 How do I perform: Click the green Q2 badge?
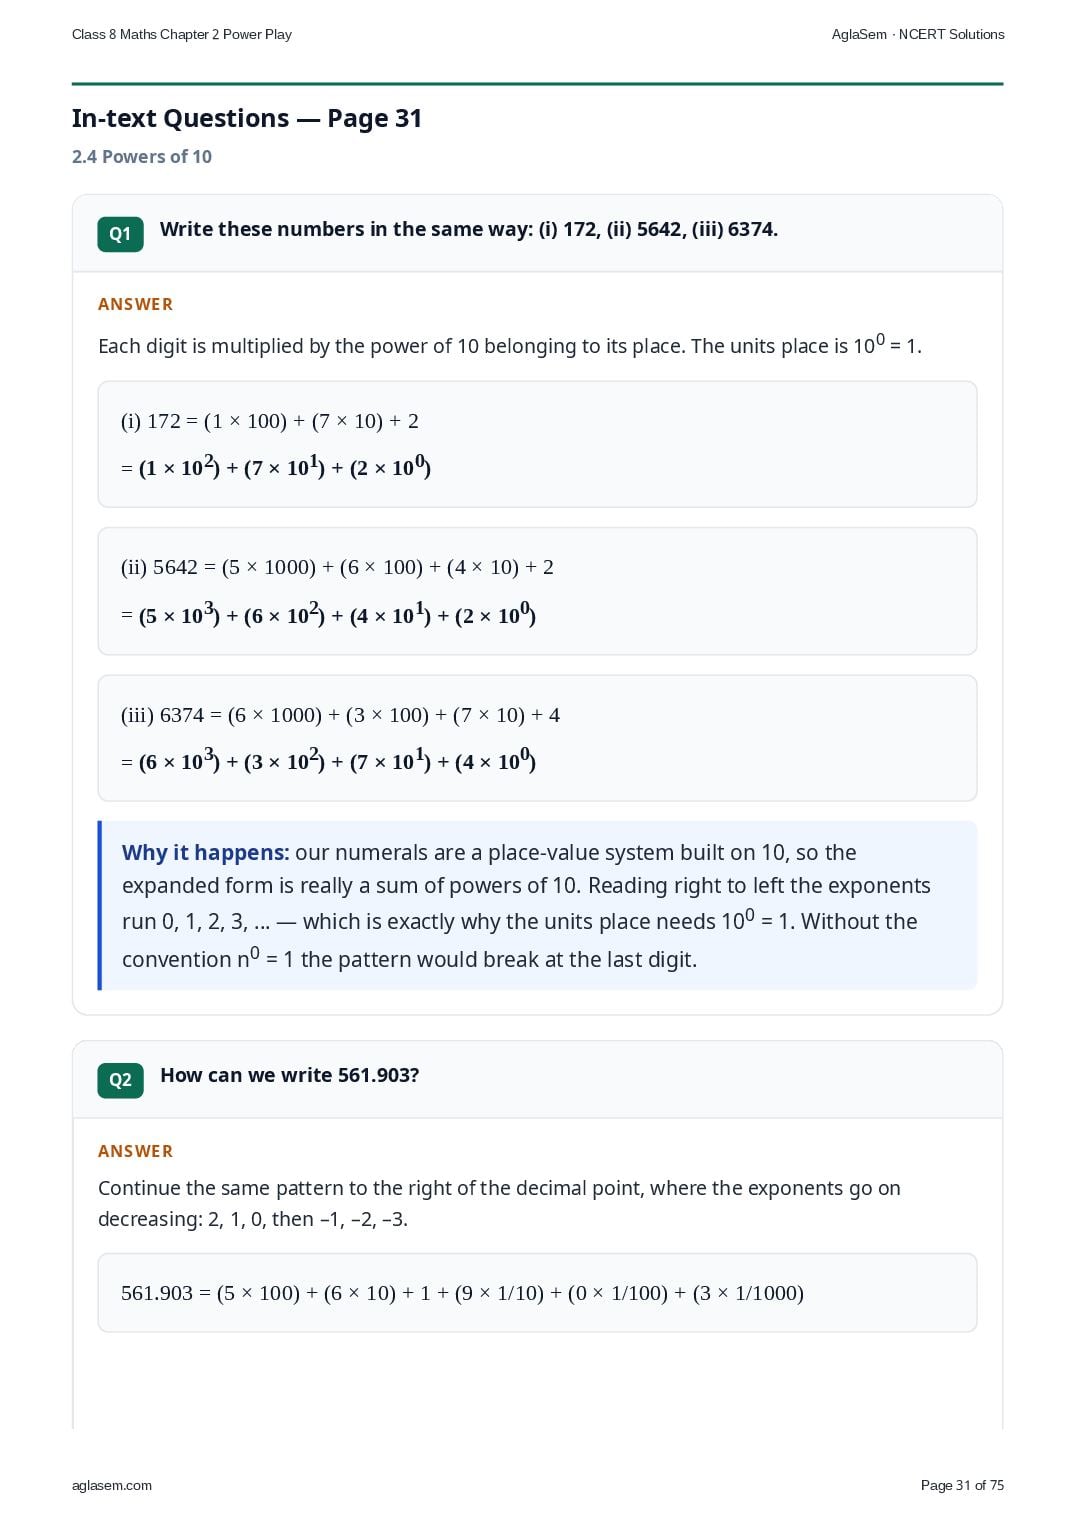[120, 1080]
